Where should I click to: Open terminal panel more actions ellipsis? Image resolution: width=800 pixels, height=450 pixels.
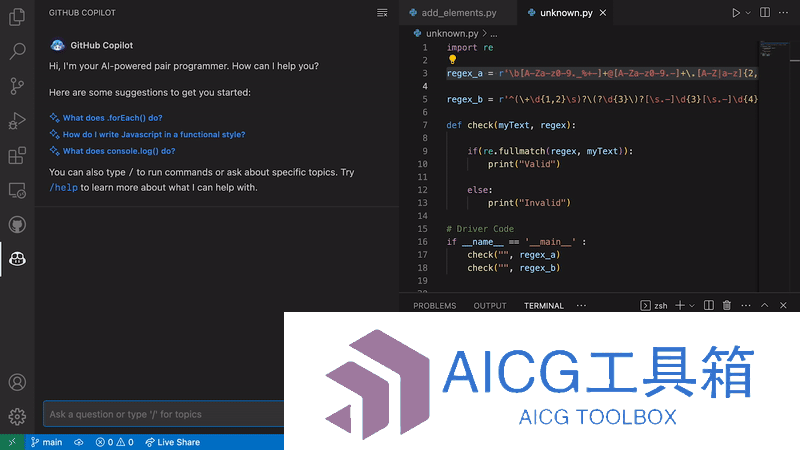click(x=745, y=305)
